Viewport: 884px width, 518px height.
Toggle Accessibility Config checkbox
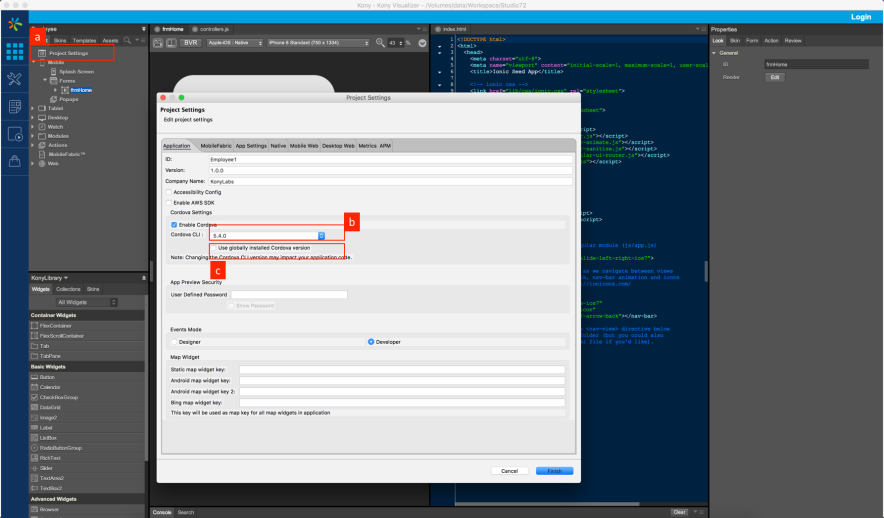(x=169, y=192)
